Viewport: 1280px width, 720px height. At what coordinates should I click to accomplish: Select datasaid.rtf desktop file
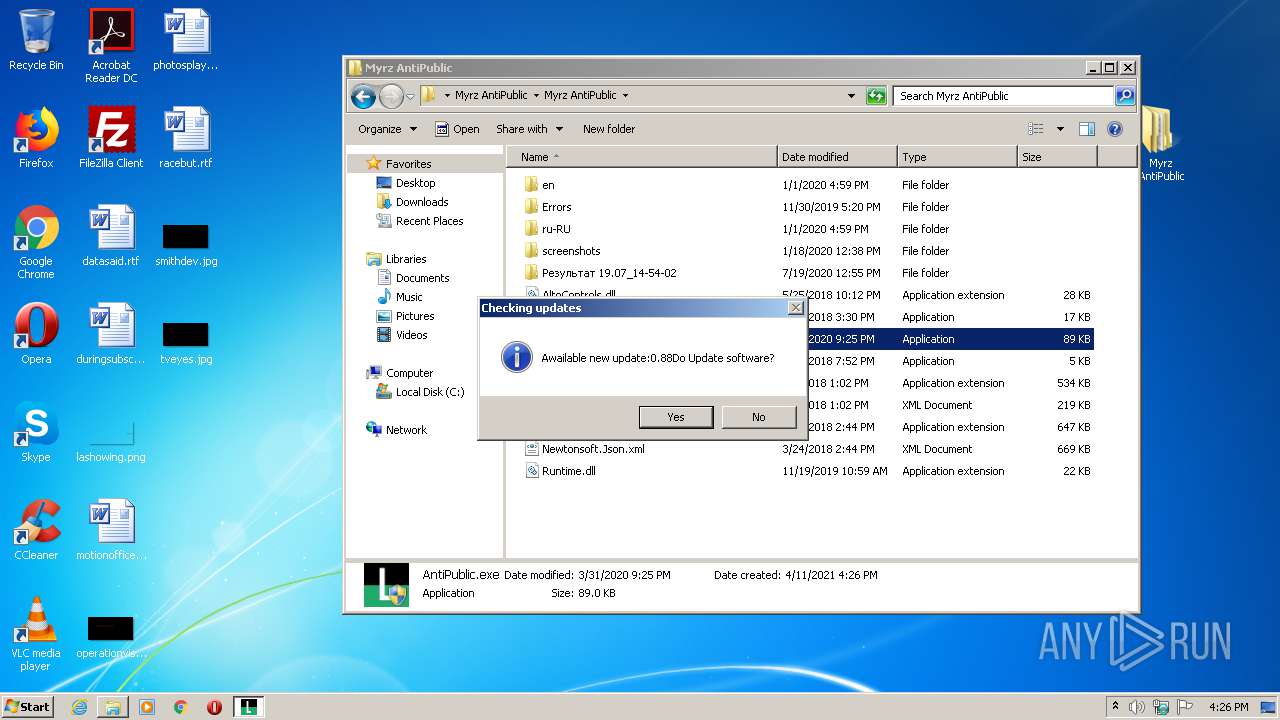coord(111,236)
